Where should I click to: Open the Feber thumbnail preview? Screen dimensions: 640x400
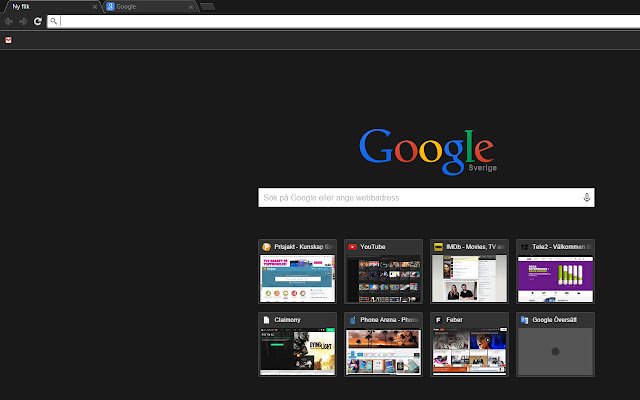pos(469,351)
